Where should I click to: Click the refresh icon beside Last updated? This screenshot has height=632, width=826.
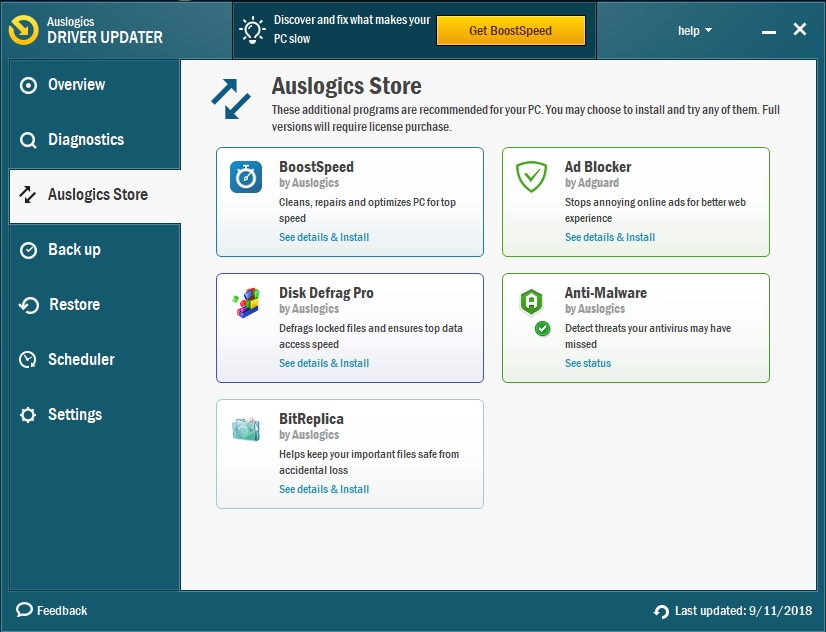(x=661, y=611)
